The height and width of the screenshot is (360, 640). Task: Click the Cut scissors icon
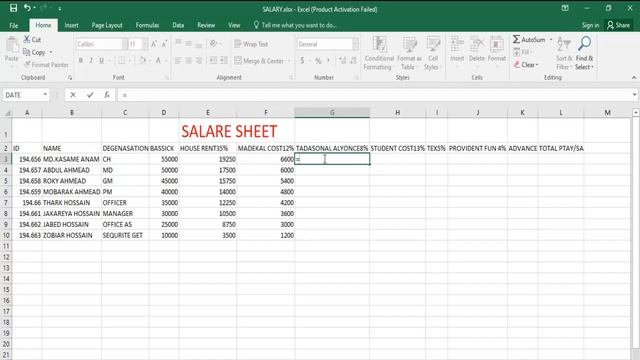click(x=27, y=39)
